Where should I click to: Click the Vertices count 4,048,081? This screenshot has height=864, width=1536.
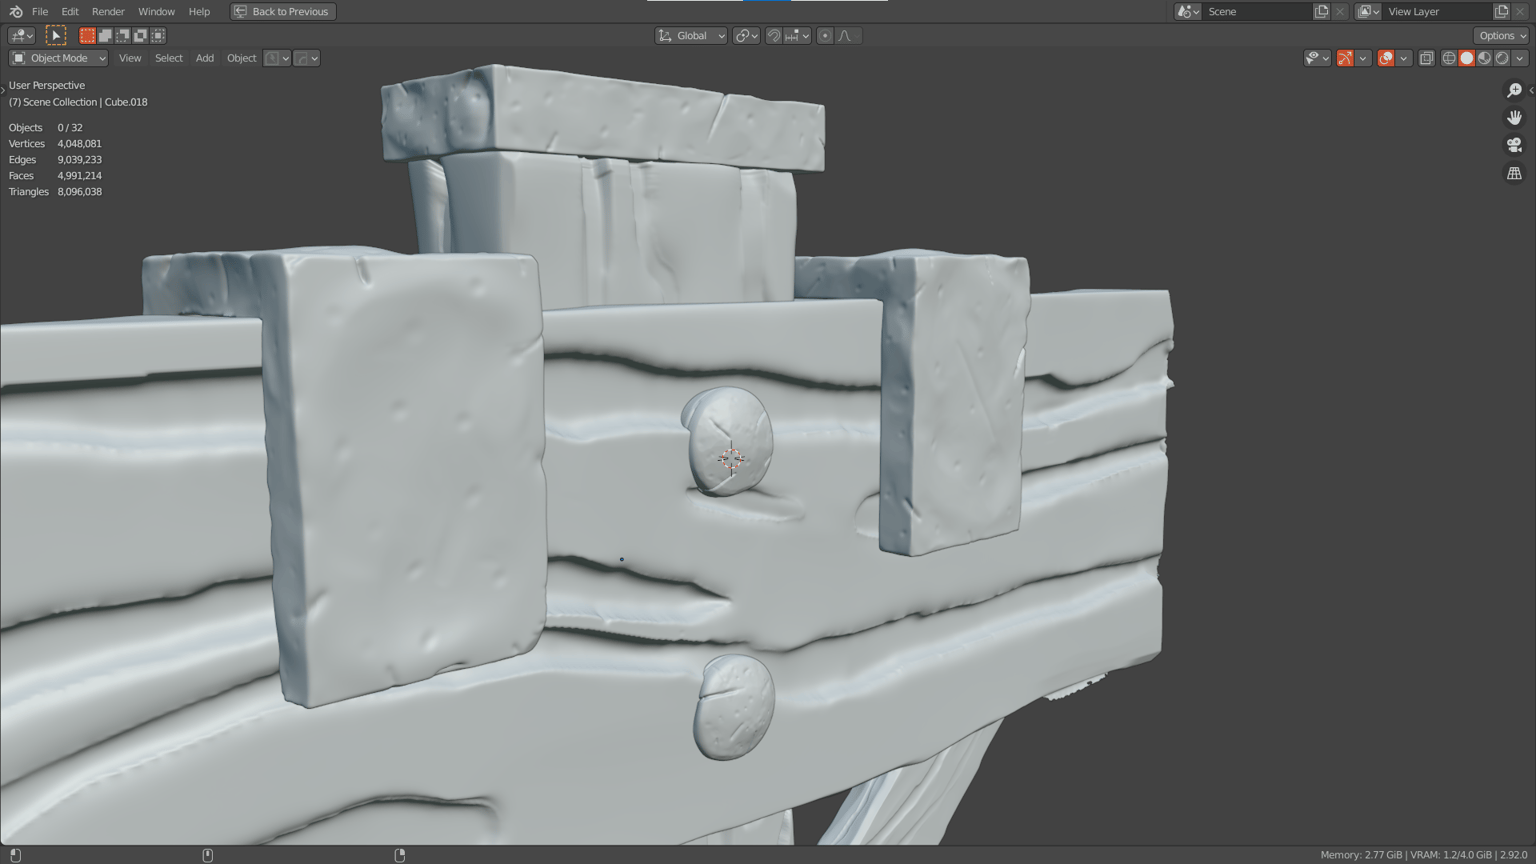tap(79, 144)
